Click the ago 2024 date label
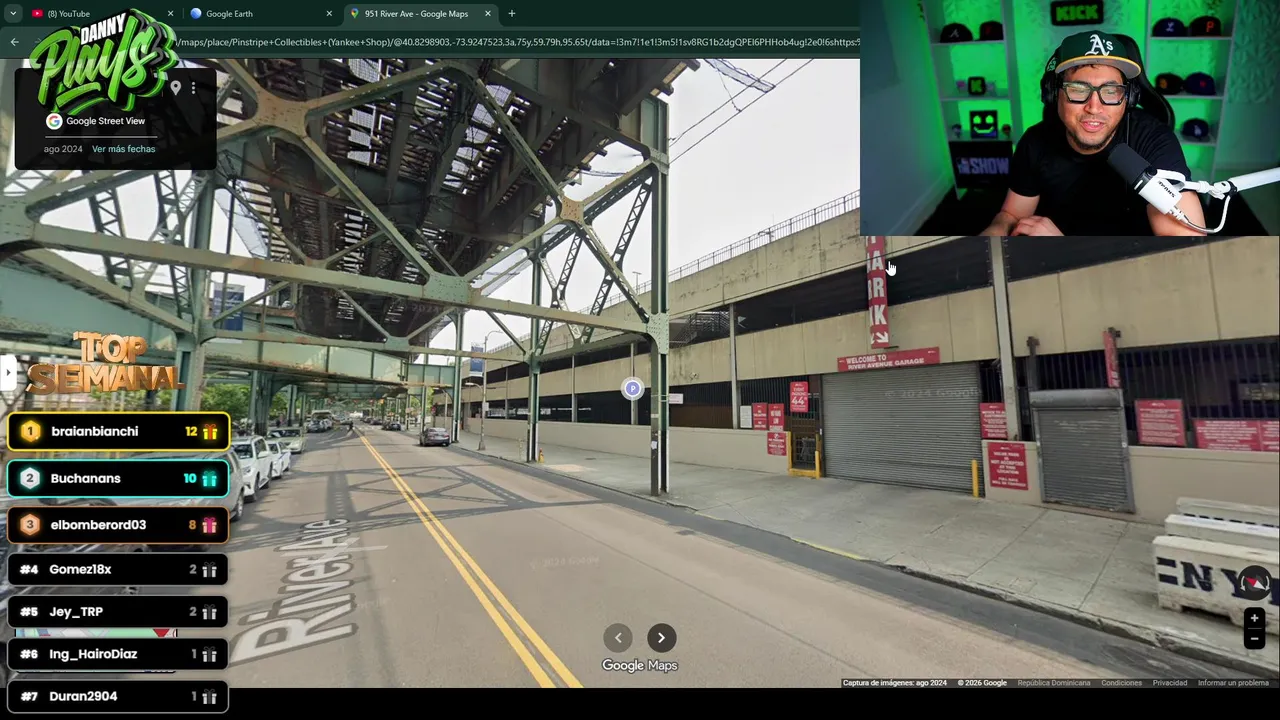This screenshot has width=1280, height=720. (63, 149)
